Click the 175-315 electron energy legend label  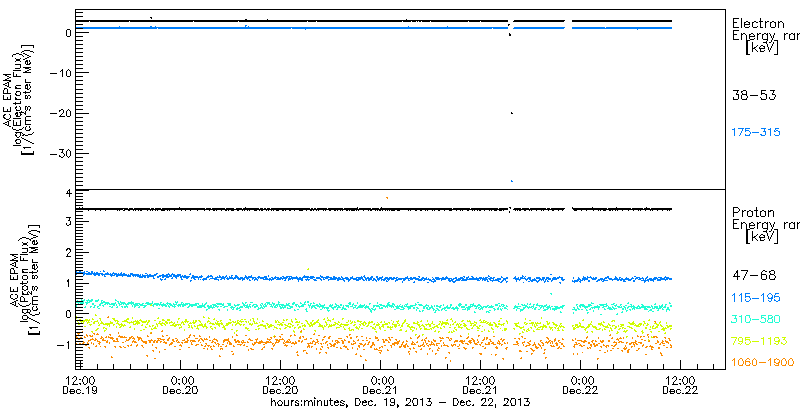[757, 133]
